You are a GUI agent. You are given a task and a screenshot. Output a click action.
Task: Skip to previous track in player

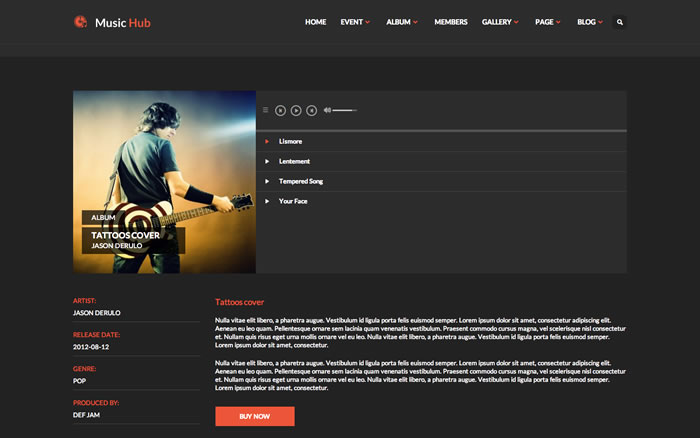pos(280,110)
